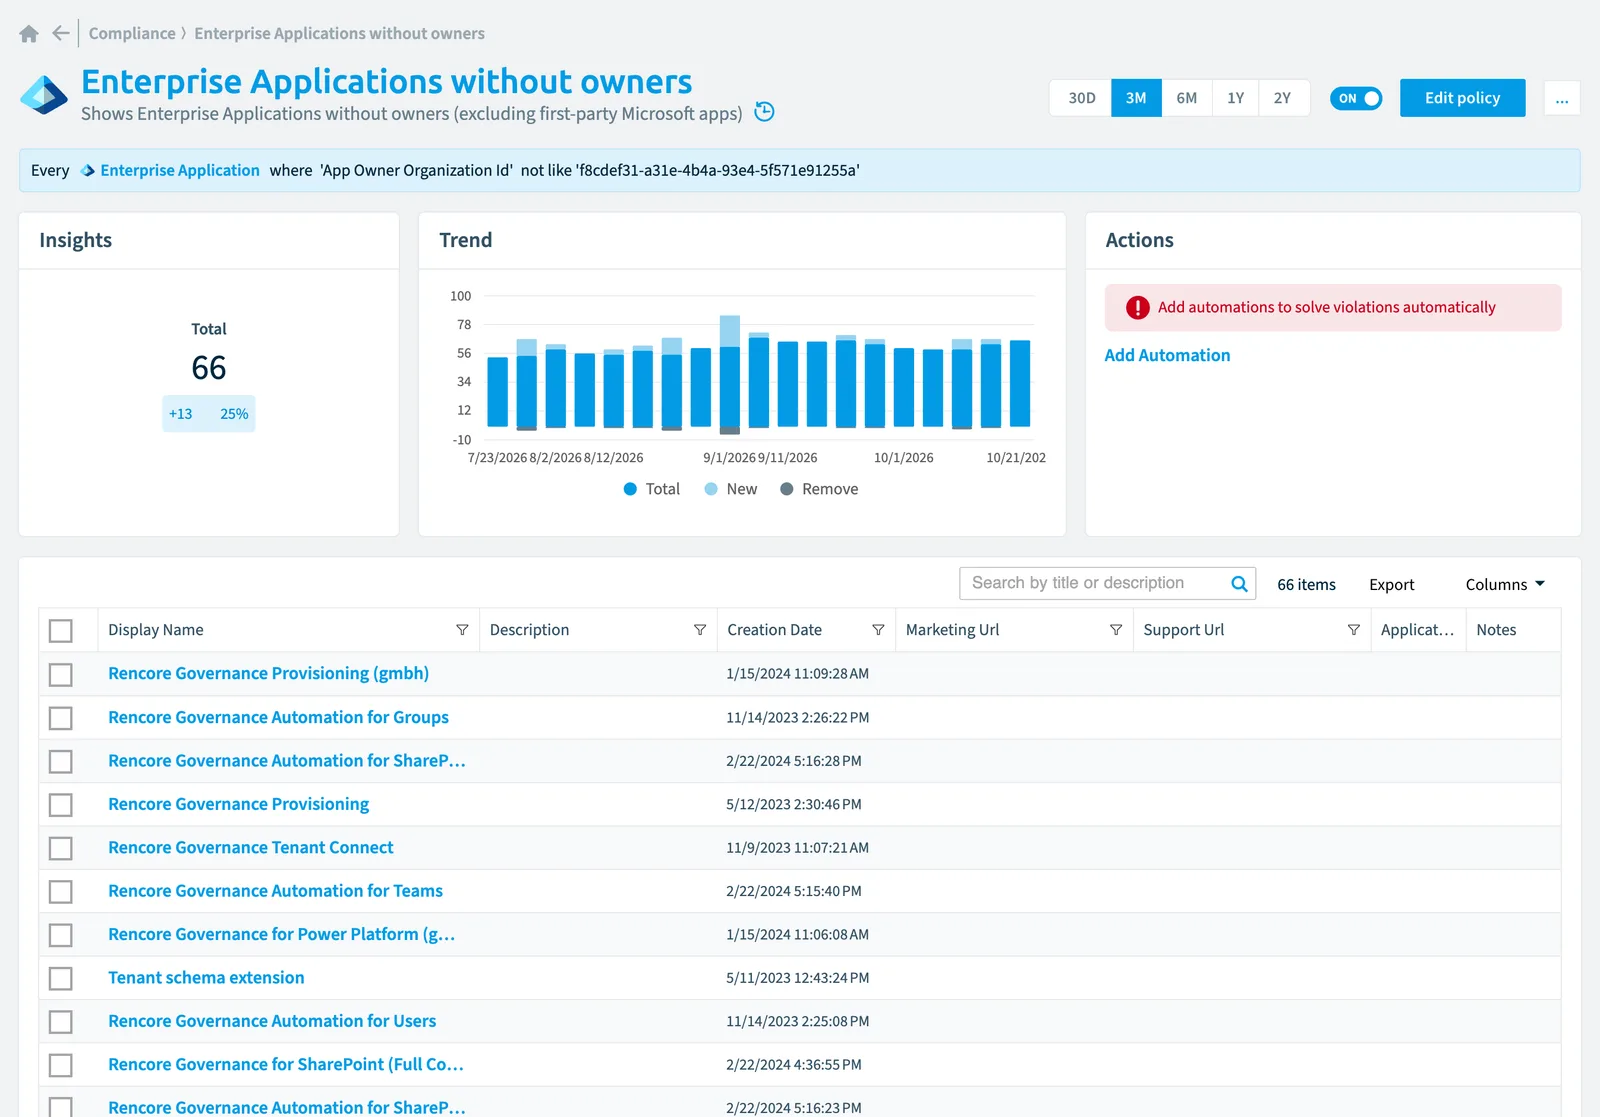Viewport: 1600px width, 1117px height.
Task: Switch to the 2Y range
Action: pos(1283,98)
